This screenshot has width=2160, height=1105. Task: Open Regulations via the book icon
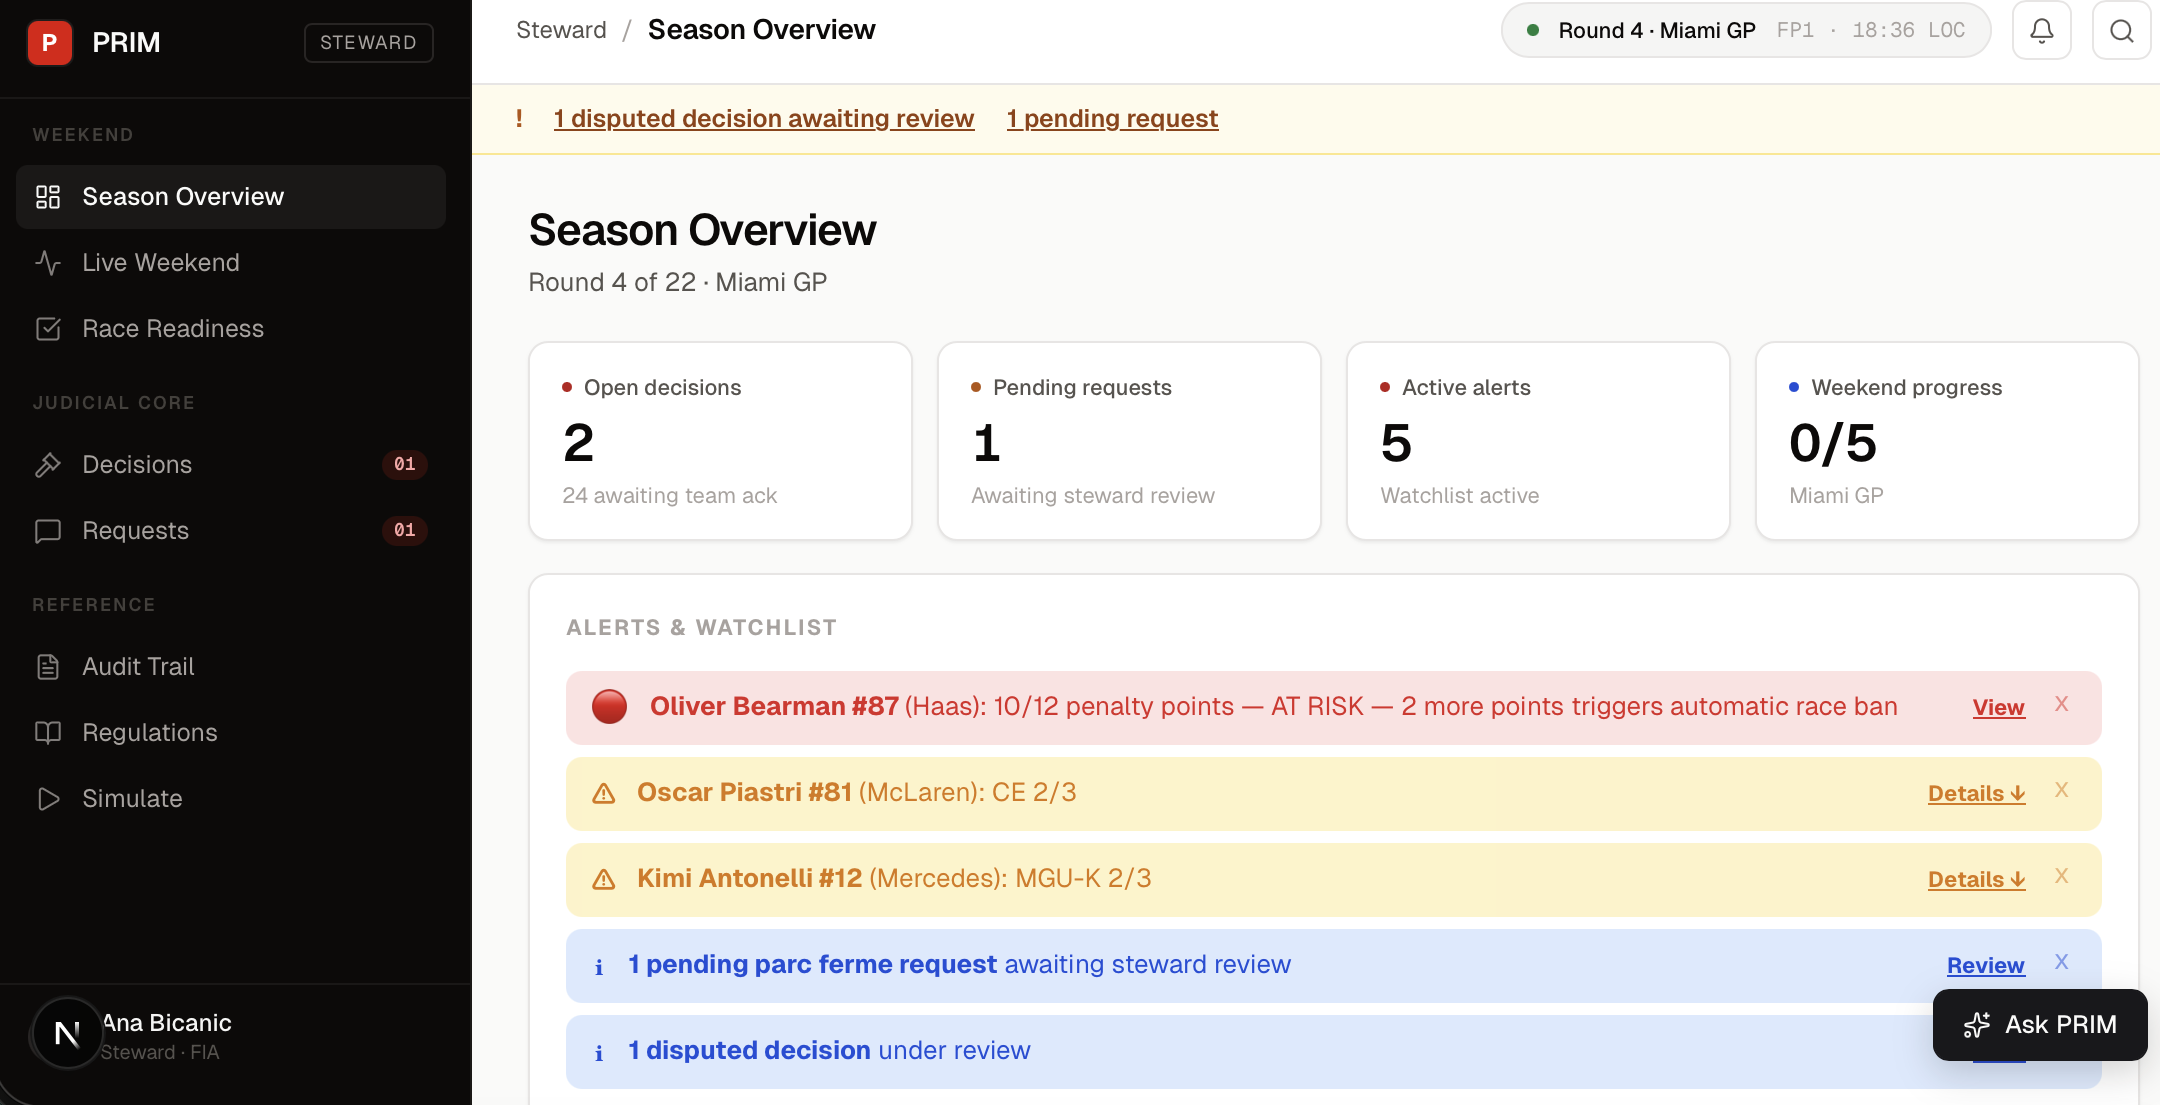click(x=47, y=732)
